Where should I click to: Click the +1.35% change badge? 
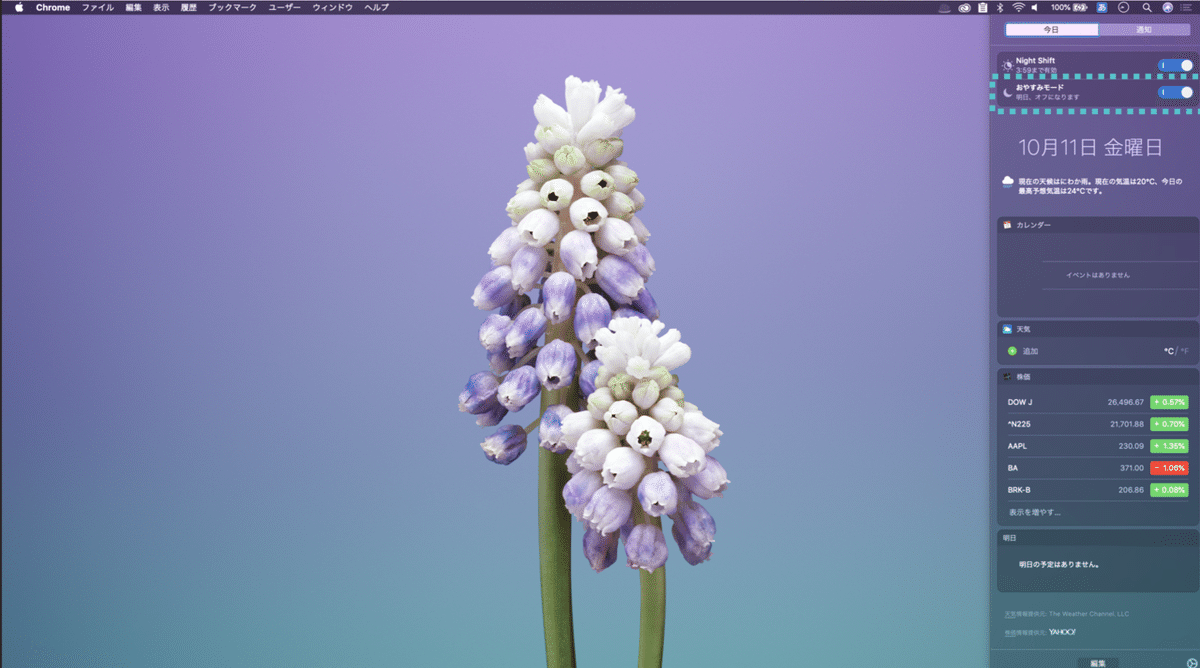tap(1169, 446)
